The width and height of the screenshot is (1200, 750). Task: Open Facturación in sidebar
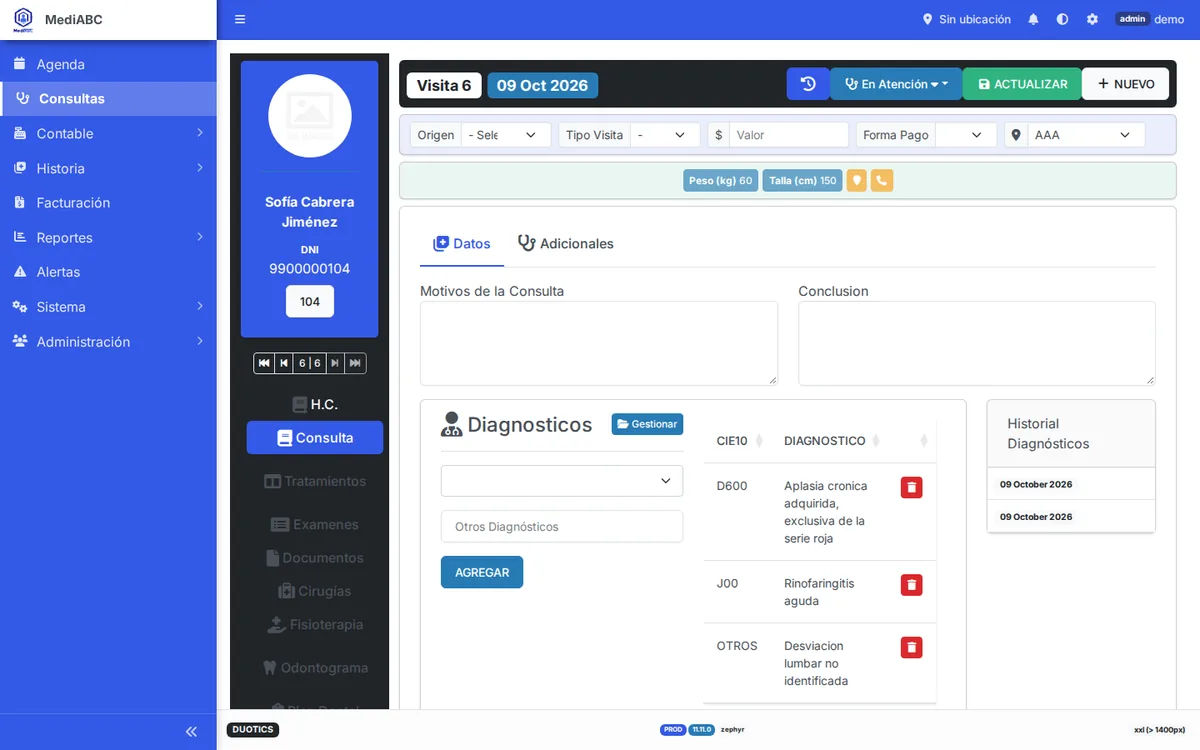point(108,203)
